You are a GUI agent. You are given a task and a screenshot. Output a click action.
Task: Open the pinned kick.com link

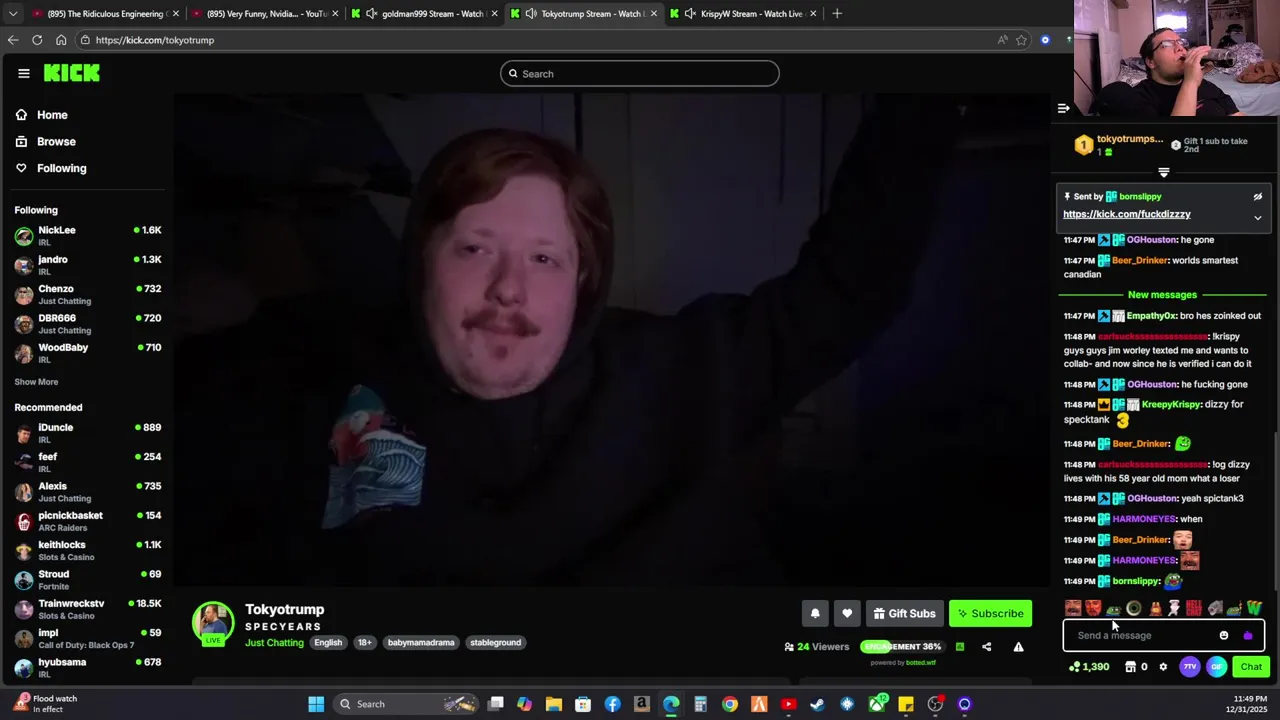click(1127, 214)
